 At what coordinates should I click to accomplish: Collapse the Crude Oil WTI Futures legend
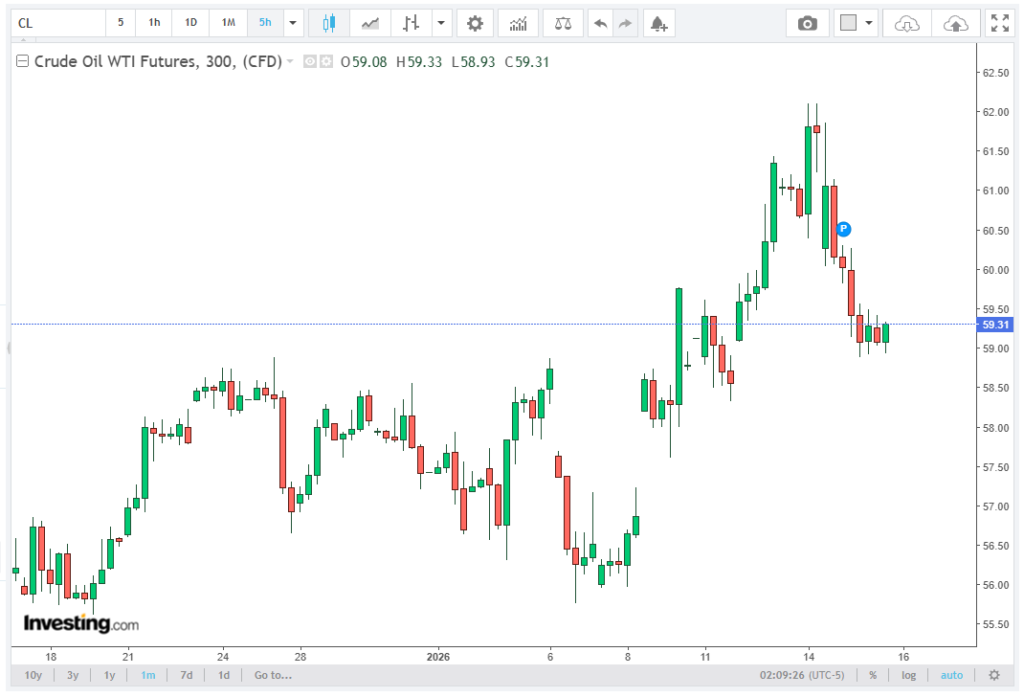tap(21, 62)
